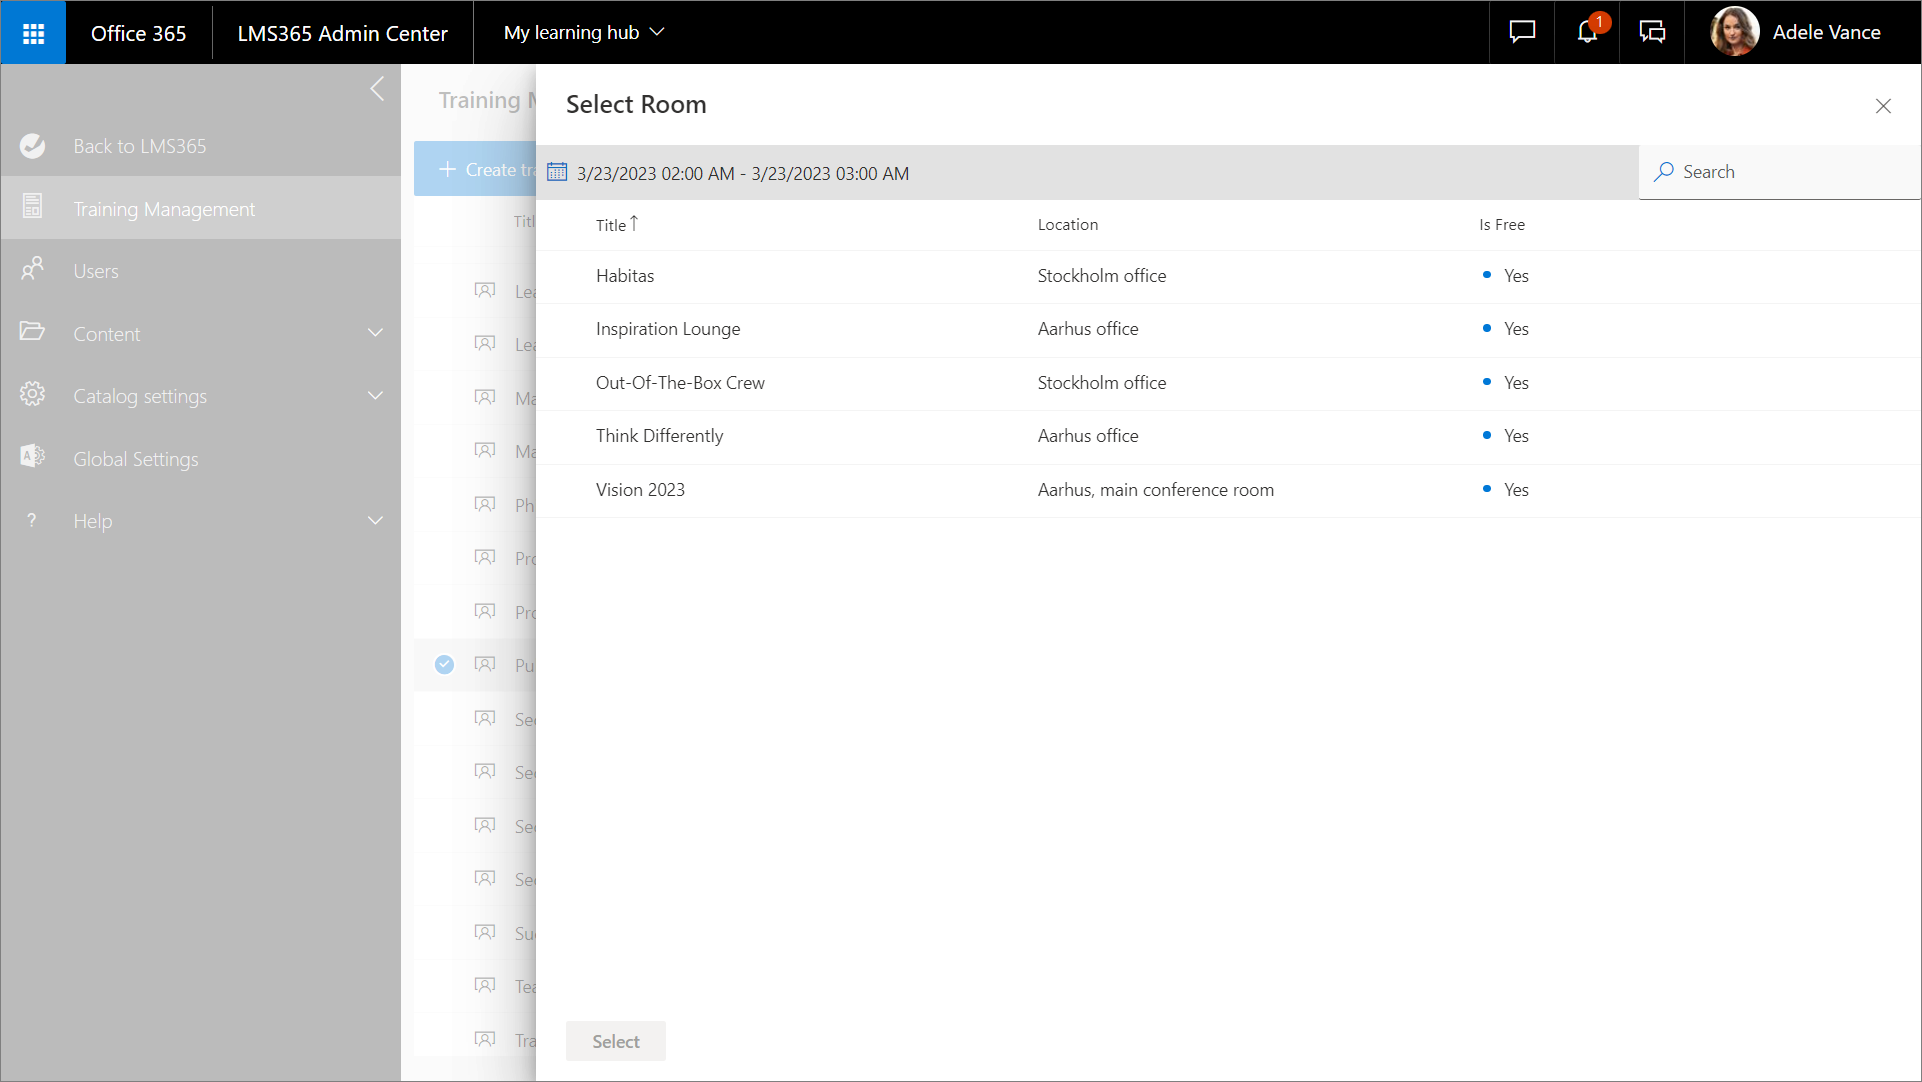1922x1082 pixels.
Task: Open the chat message icon
Action: point(1522,32)
